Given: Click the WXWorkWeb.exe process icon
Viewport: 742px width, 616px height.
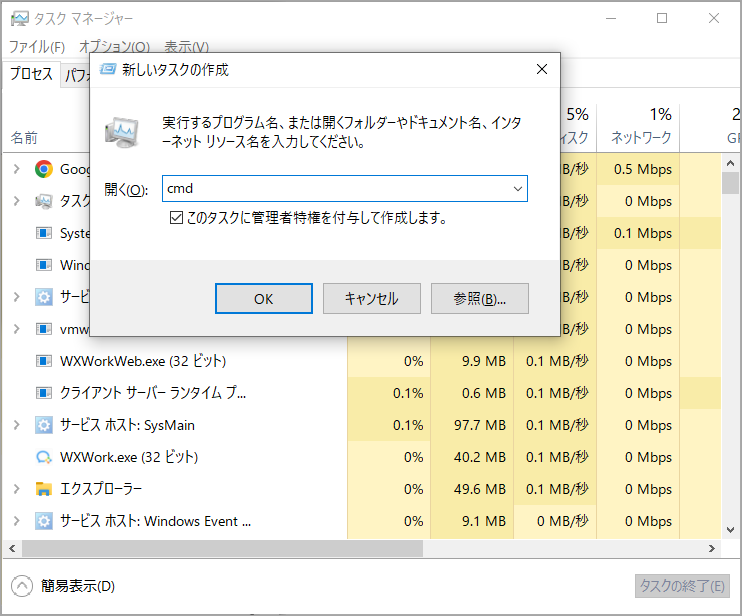Looking at the screenshot, I should [44, 361].
